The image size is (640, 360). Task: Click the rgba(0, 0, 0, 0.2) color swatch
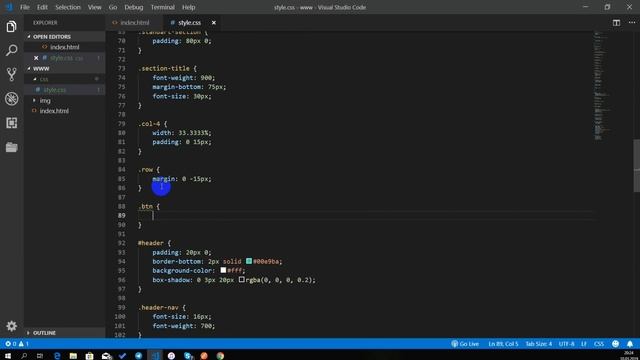pyautogui.click(x=241, y=279)
